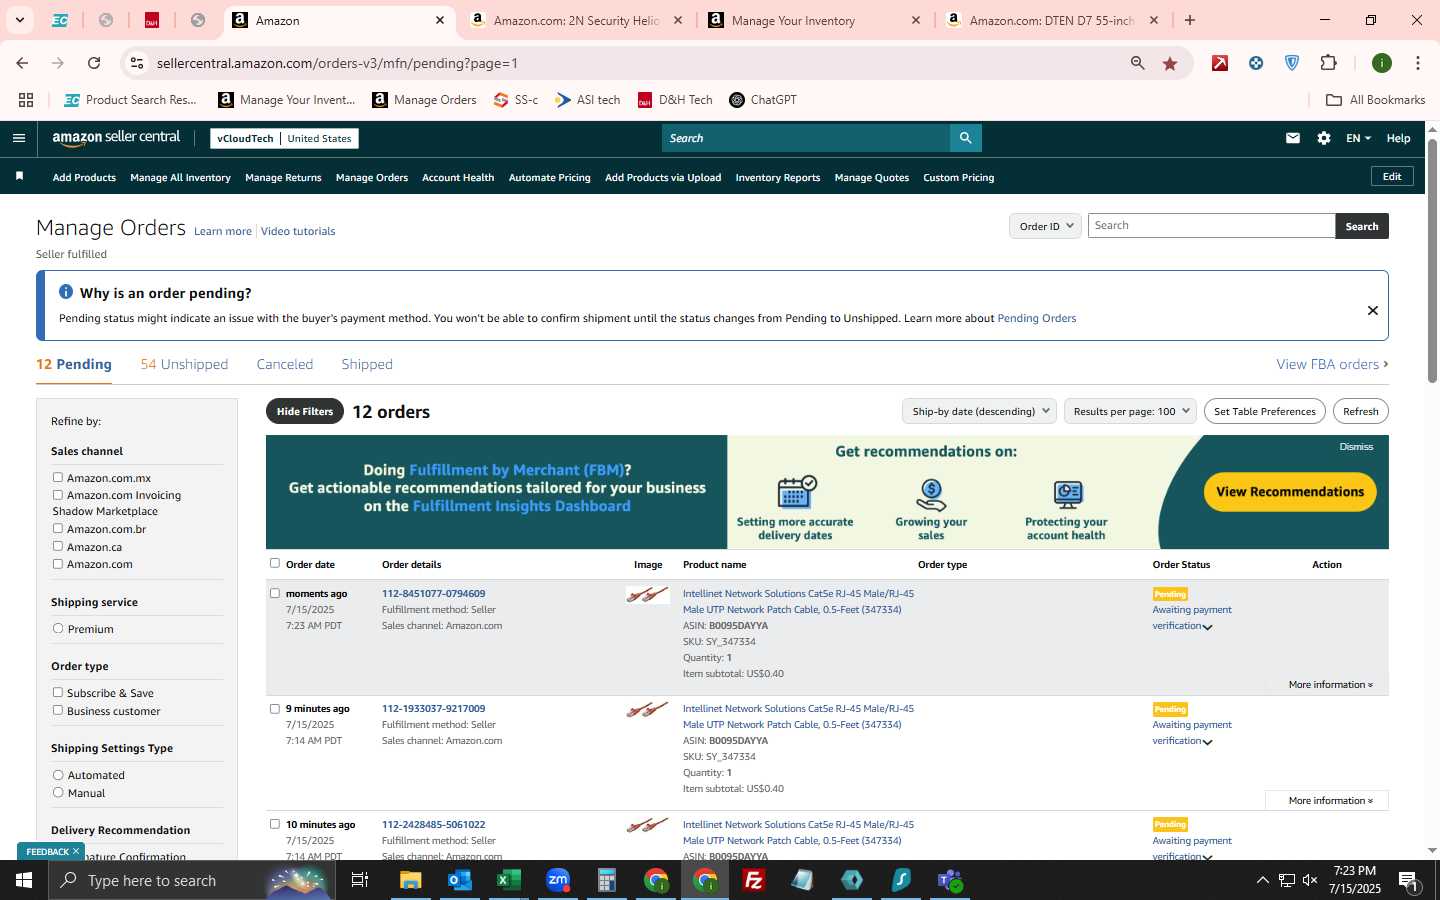Tick the select-all orders checkbox in header
Viewport: 1440px width, 900px height.
pos(275,563)
